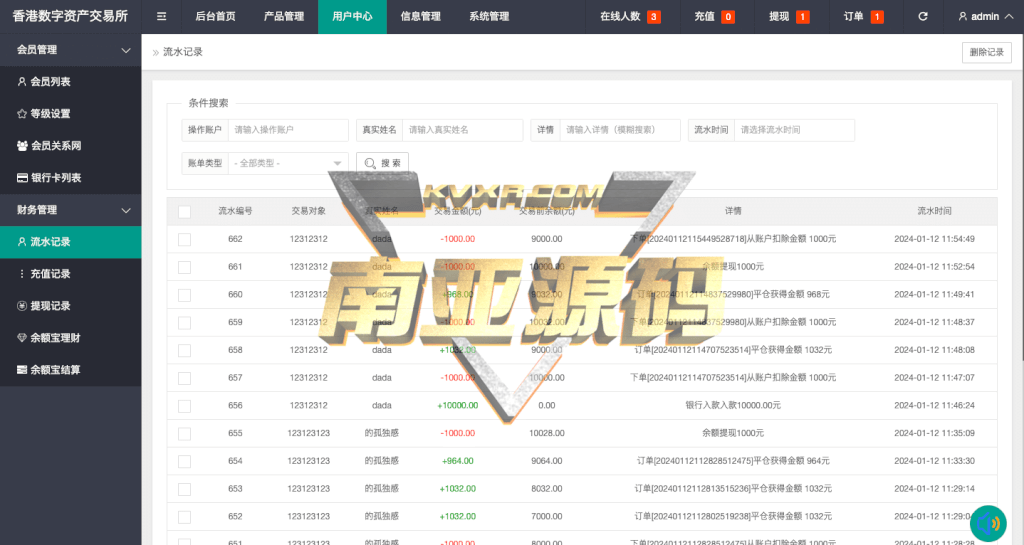This screenshot has width=1024, height=545.
Task: Click the 会员列表 person icon
Action: click(22, 82)
